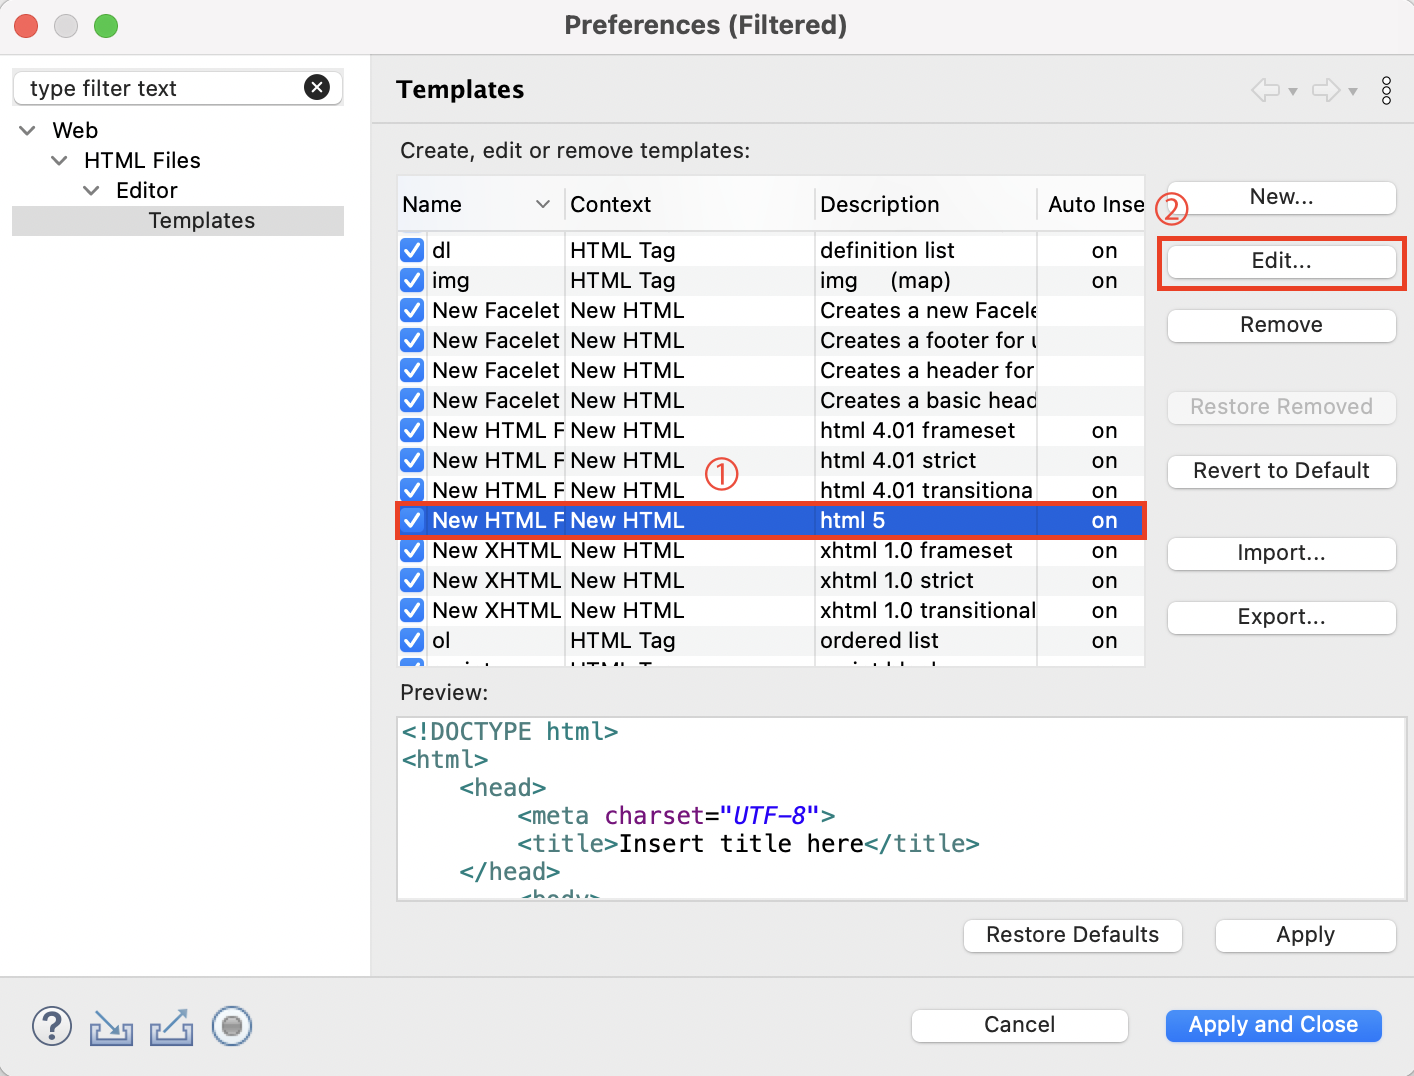The height and width of the screenshot is (1076, 1414).
Task: Click the import preferences icon
Action: coord(111,1027)
